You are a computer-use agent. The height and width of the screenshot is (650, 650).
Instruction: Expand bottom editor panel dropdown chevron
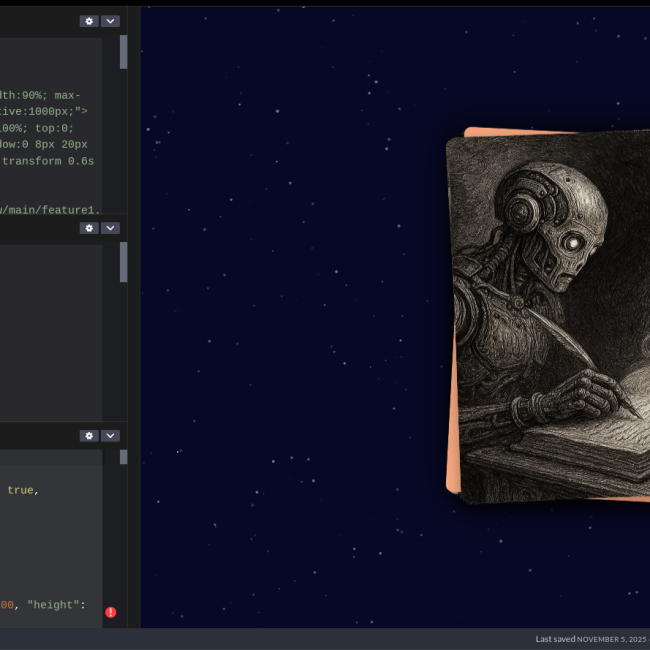(110, 436)
